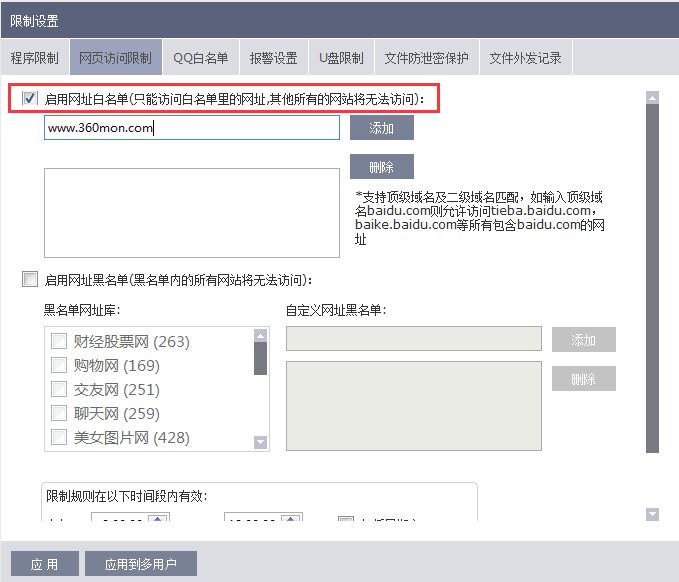Check the 财经股票网 (263) category
The height and width of the screenshot is (582, 679).
[x=59, y=341]
